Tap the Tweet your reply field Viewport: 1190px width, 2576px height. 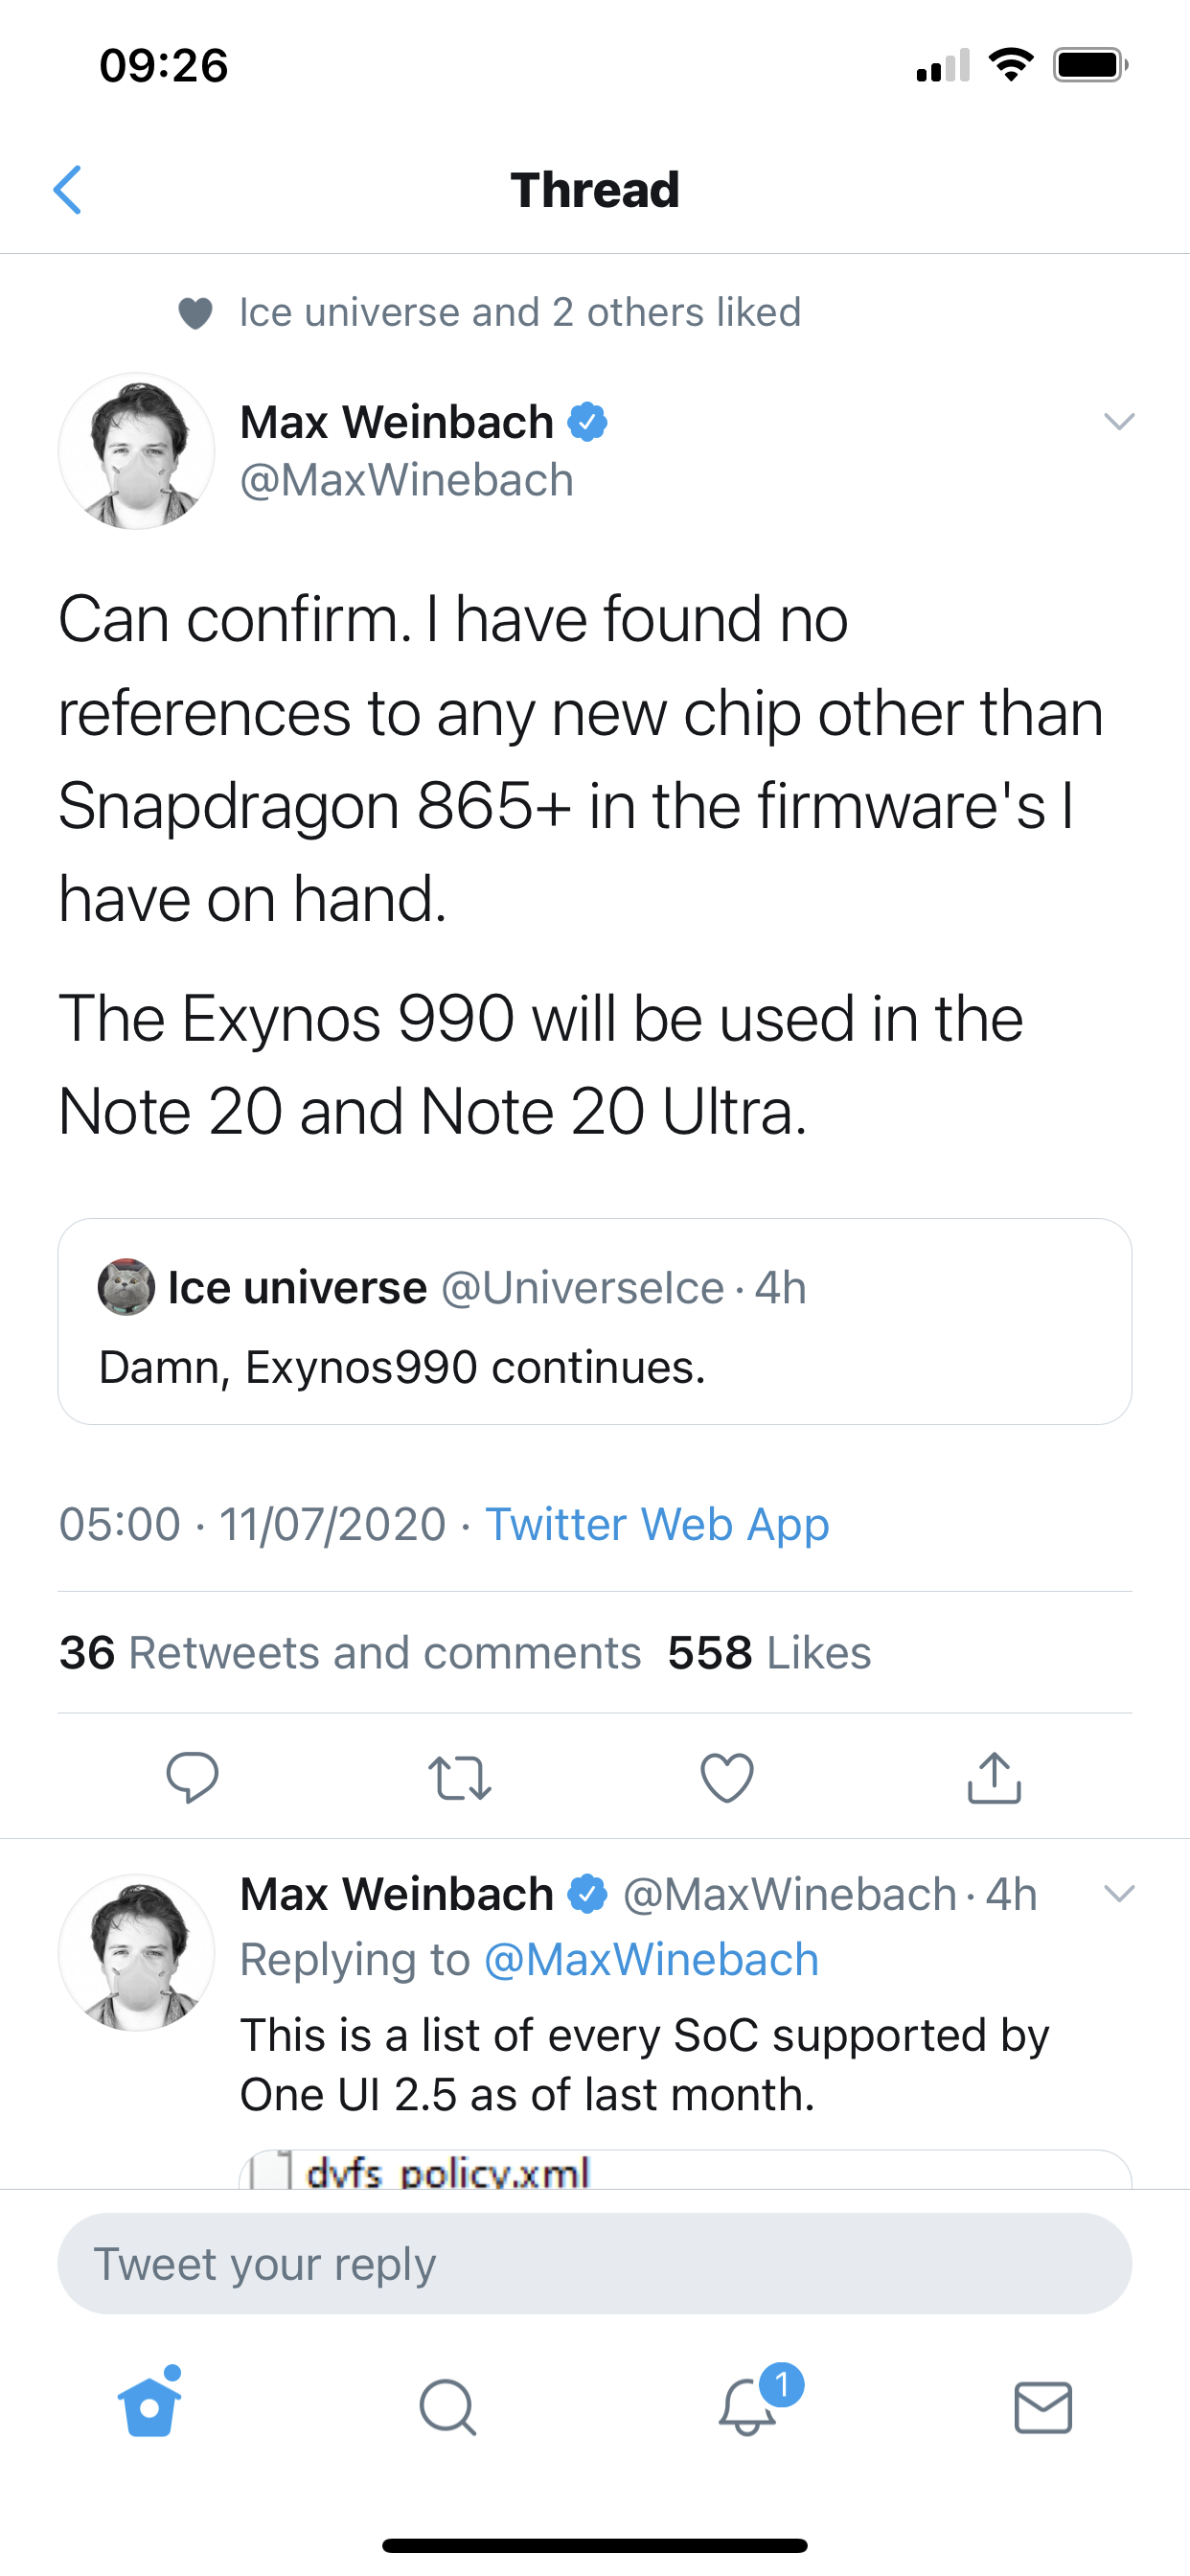pos(594,2264)
